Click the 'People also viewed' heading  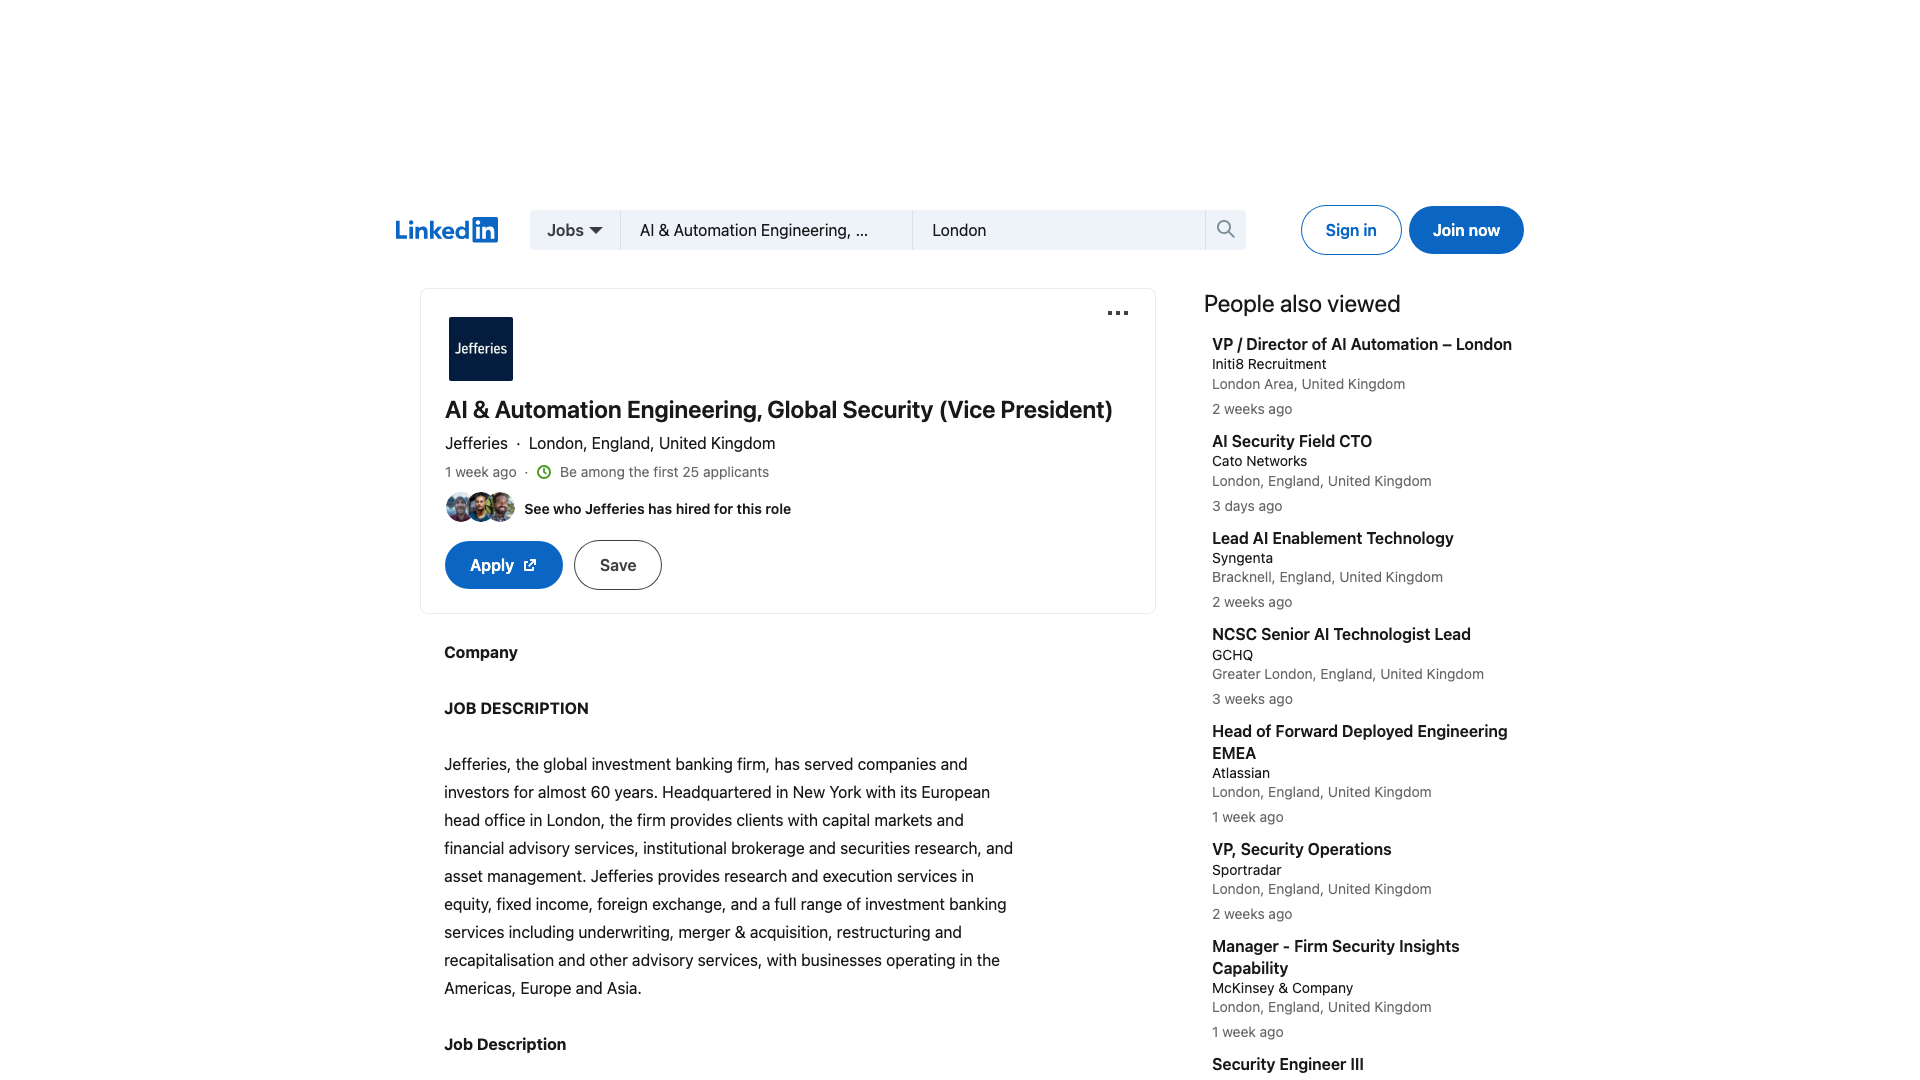[x=1302, y=304]
